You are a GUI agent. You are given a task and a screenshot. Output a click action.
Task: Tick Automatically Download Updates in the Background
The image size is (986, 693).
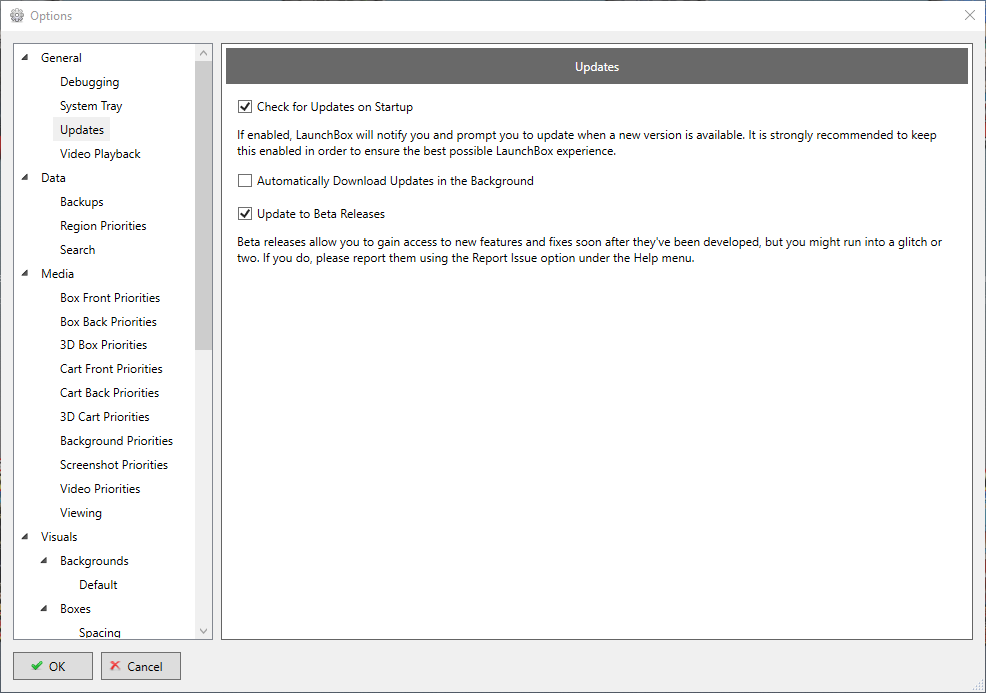pos(245,181)
